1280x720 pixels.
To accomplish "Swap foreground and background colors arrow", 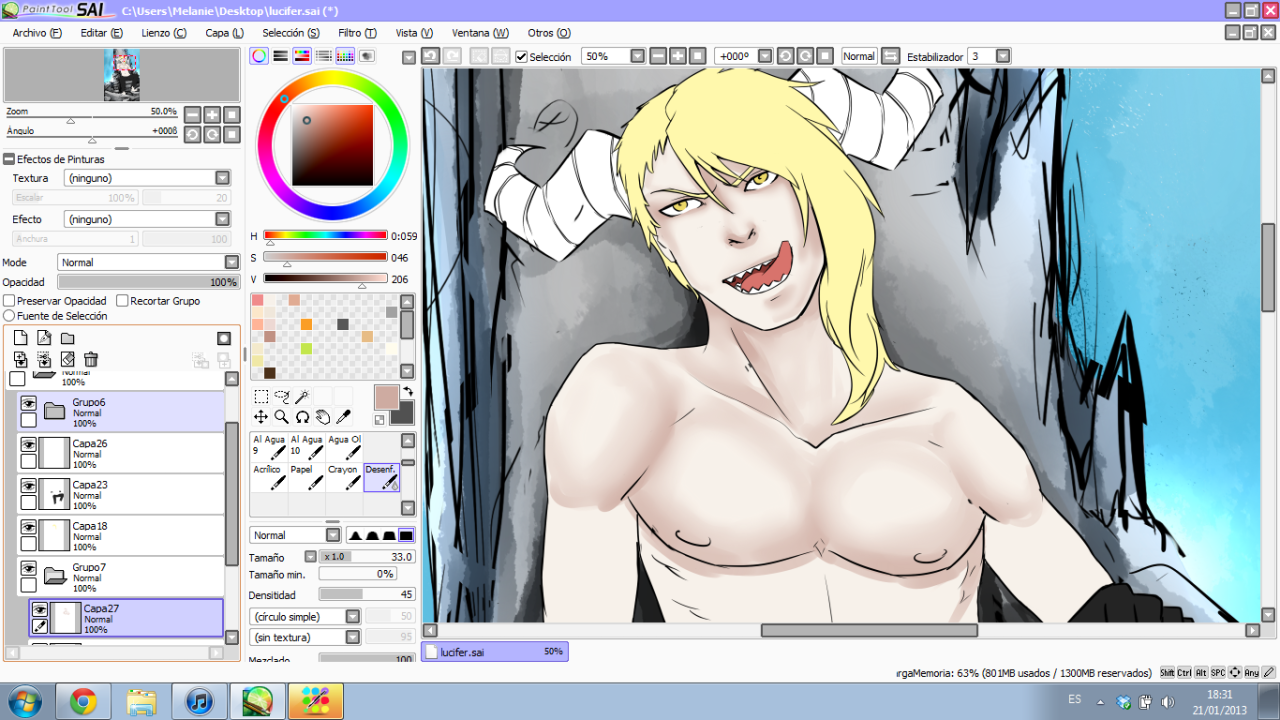I will click(x=408, y=391).
